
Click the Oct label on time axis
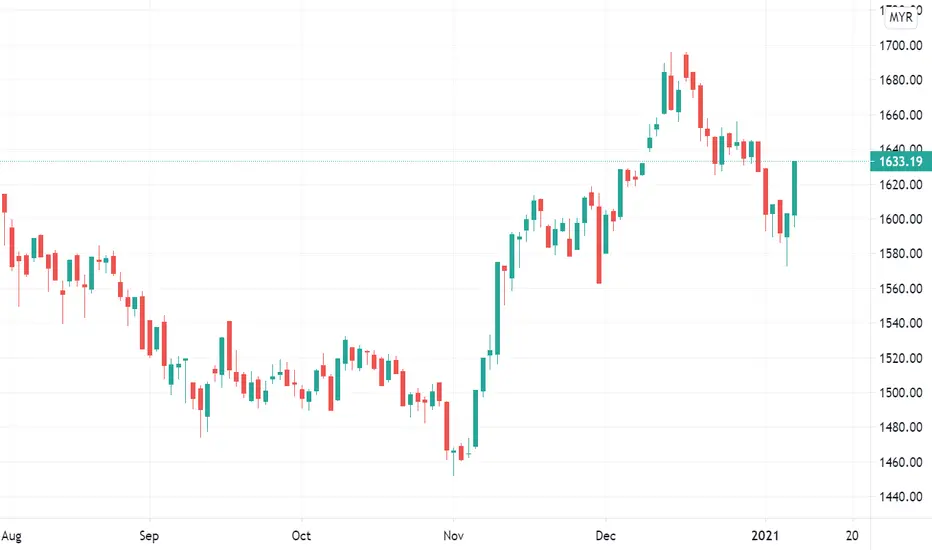(x=301, y=535)
